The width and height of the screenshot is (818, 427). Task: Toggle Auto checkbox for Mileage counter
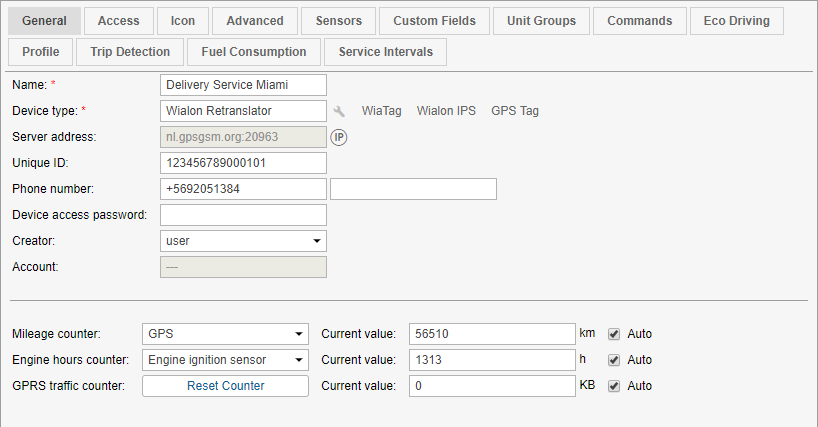pos(614,334)
